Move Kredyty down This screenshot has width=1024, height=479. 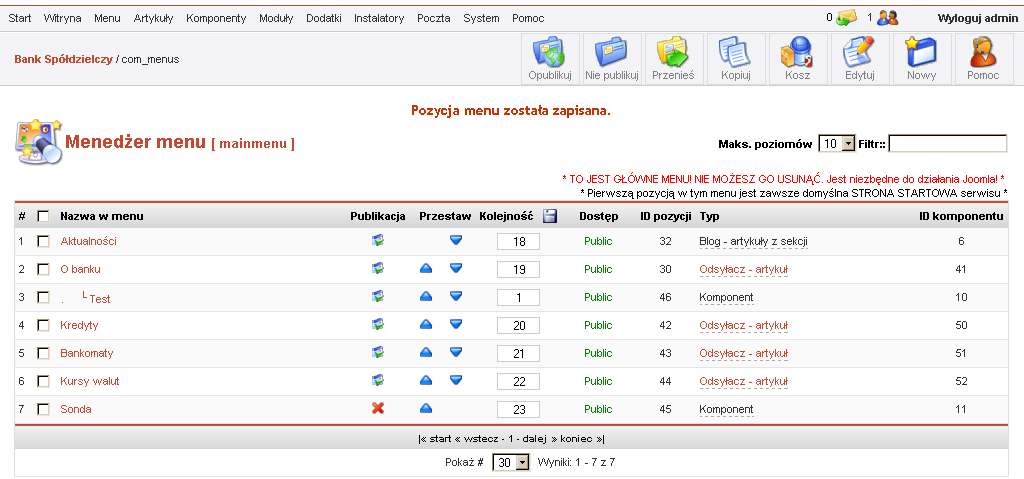(456, 325)
